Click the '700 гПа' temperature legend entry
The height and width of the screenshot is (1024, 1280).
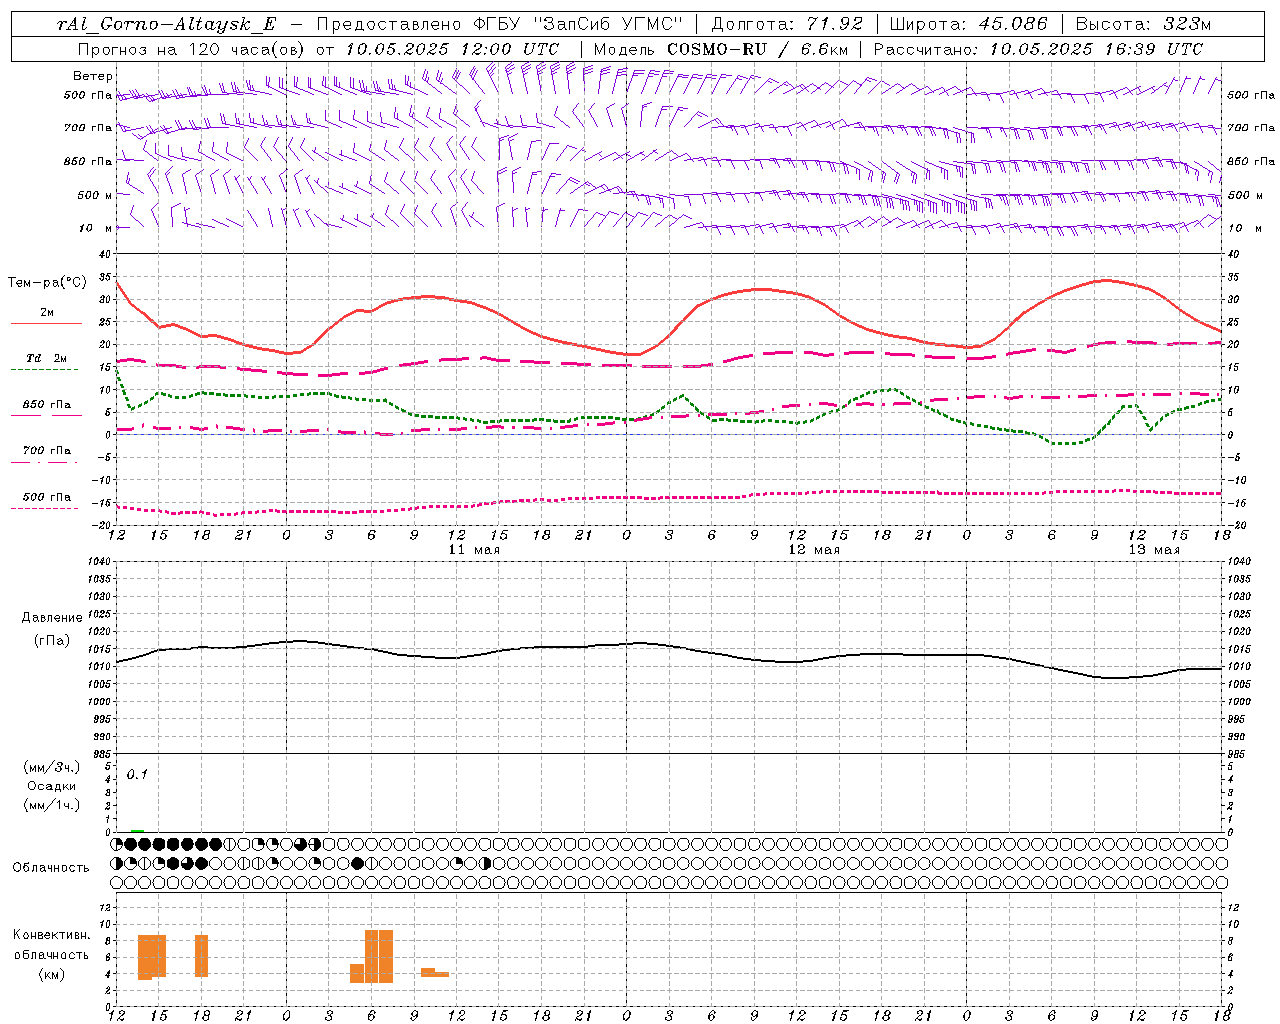(47, 451)
